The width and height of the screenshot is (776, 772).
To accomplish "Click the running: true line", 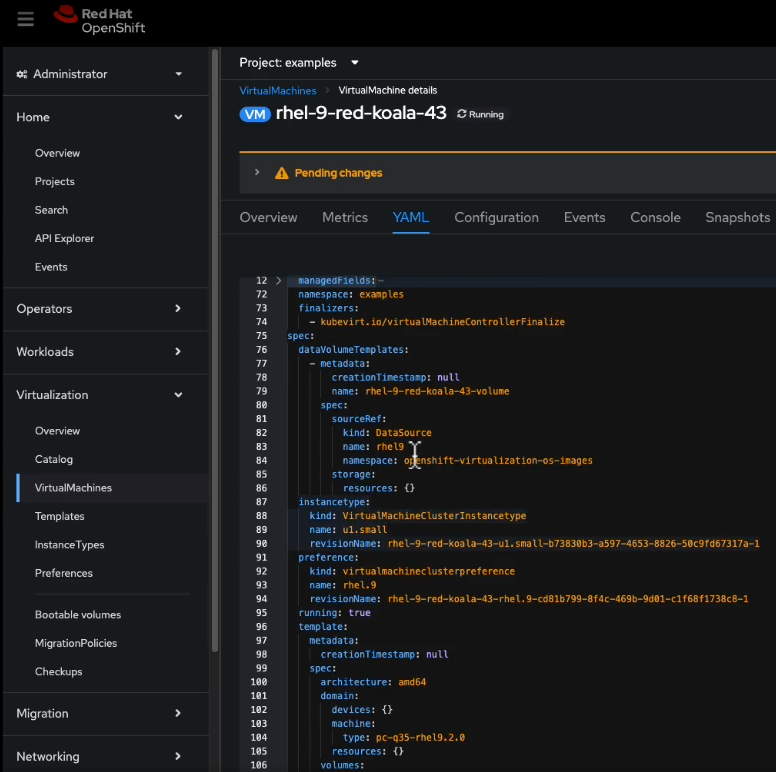I will 335,613.
